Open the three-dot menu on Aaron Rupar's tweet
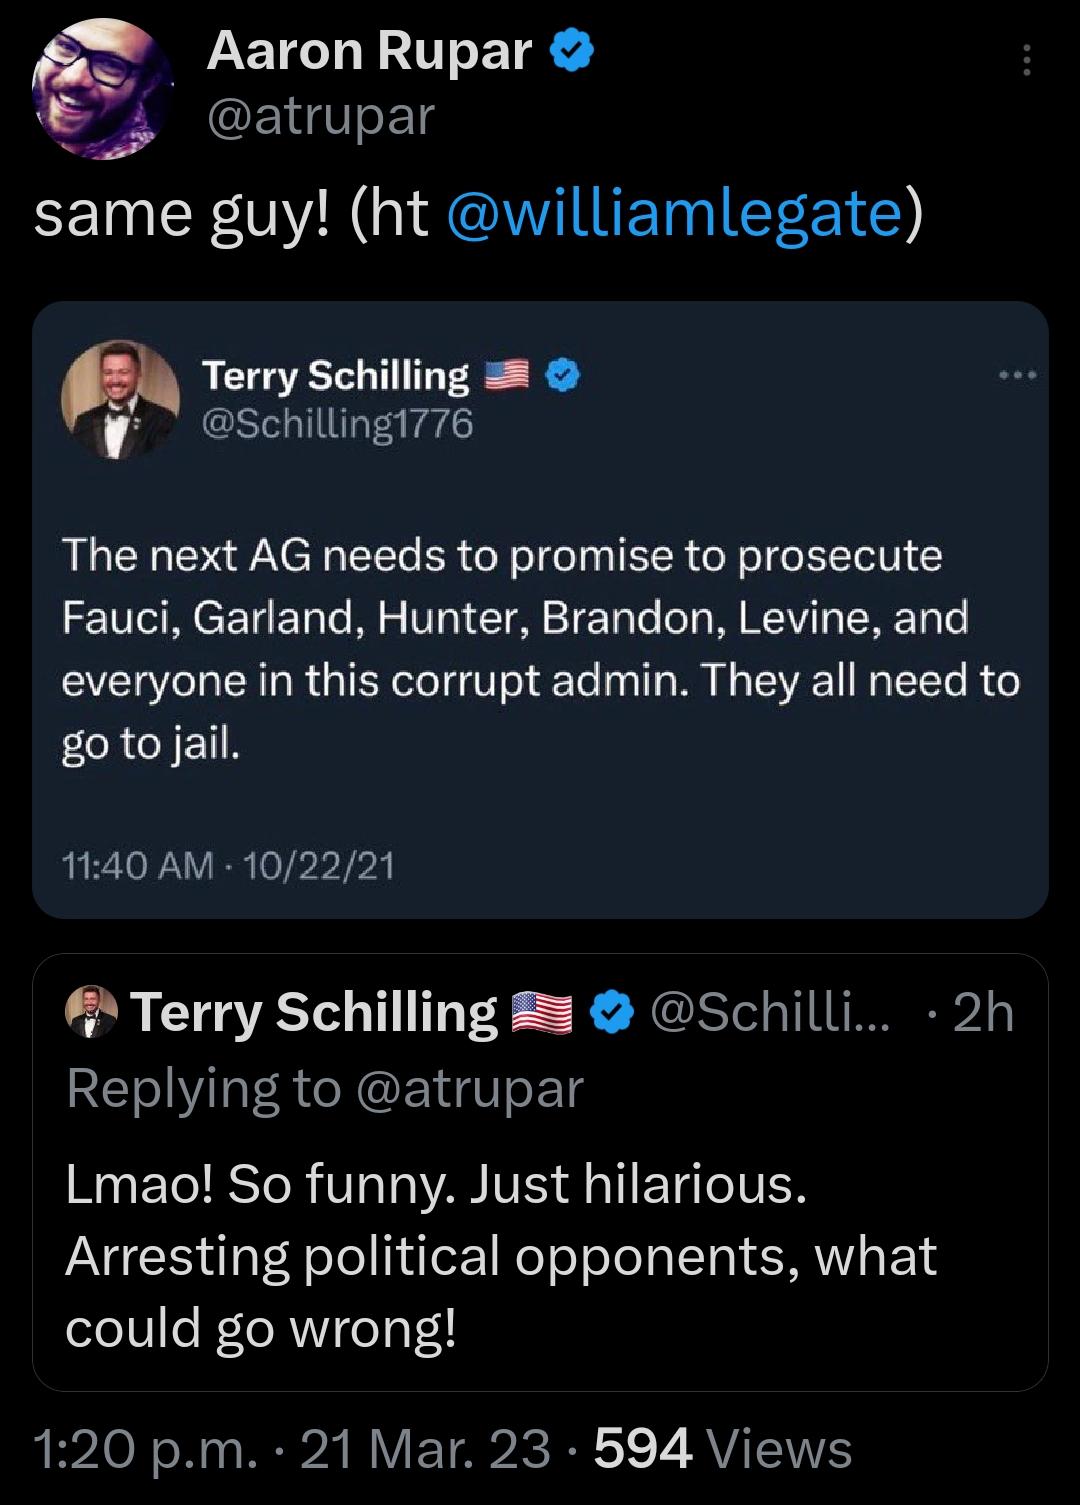 coord(1022,60)
